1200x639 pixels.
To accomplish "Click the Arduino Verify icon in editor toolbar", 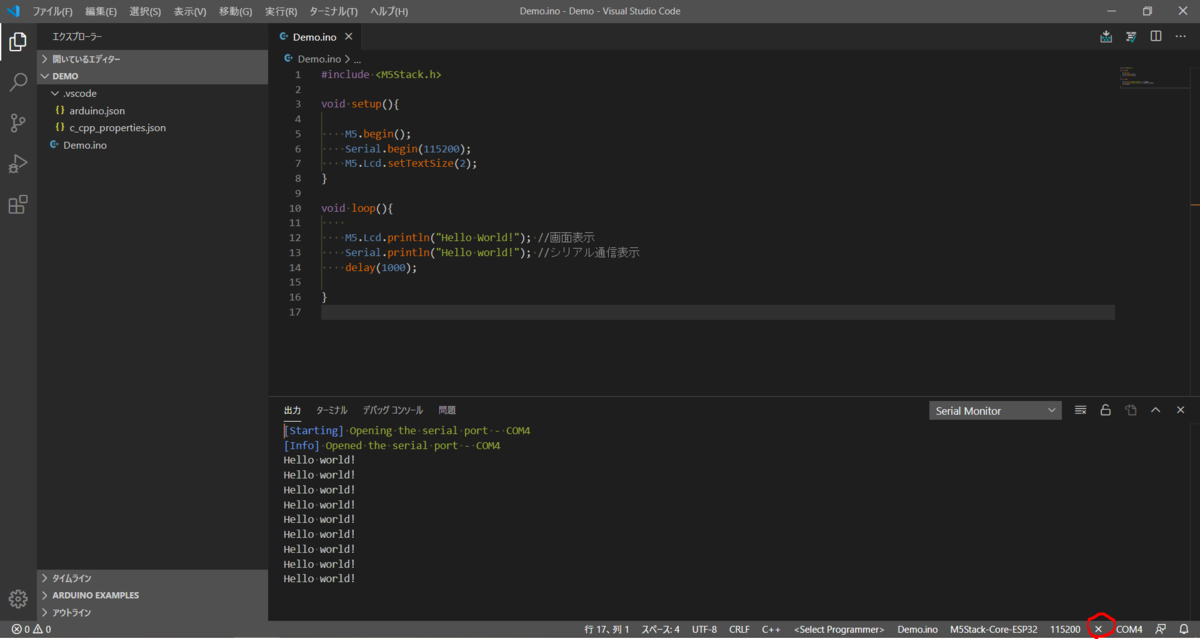I will point(1131,37).
